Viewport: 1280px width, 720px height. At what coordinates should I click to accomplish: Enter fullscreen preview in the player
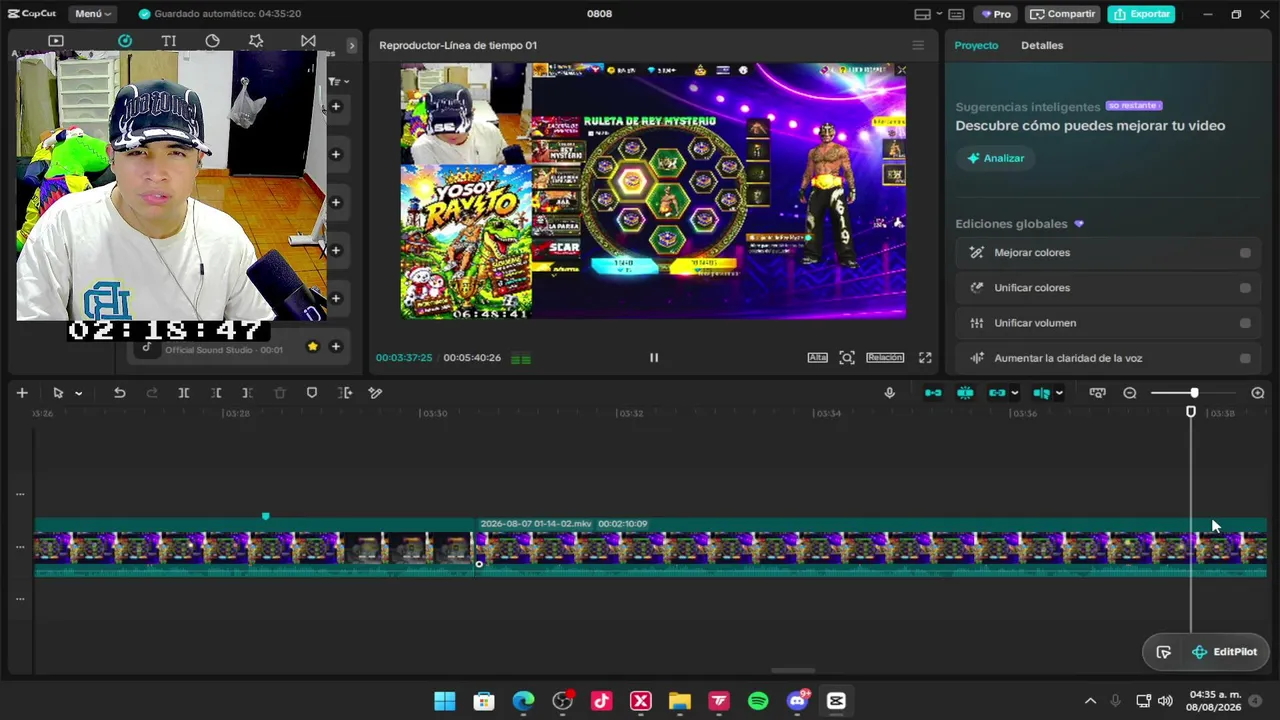point(925,357)
